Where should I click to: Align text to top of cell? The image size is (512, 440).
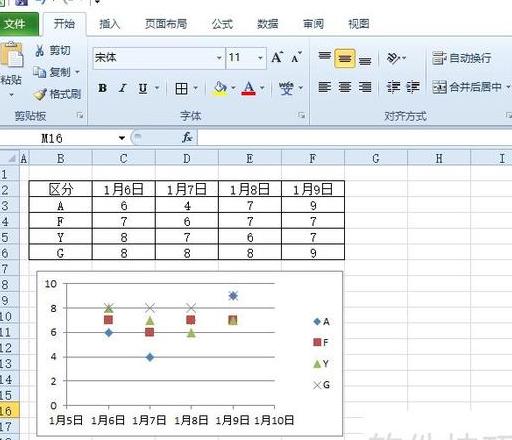324,57
